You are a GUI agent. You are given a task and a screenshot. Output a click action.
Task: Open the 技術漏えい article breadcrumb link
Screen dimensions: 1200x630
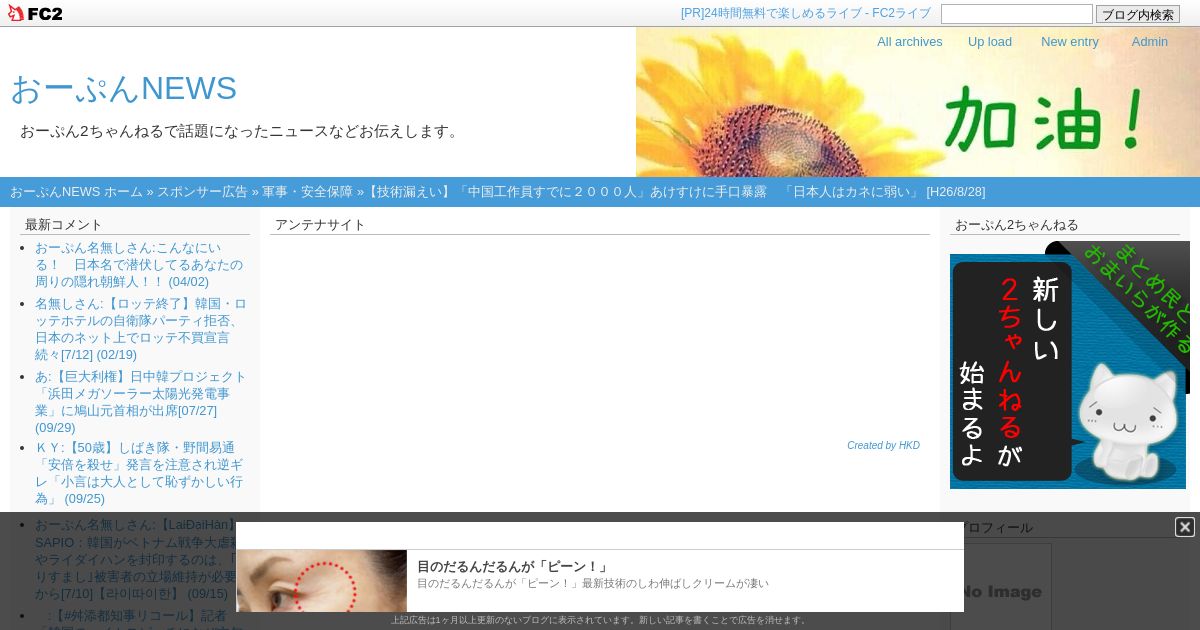click(x=675, y=192)
